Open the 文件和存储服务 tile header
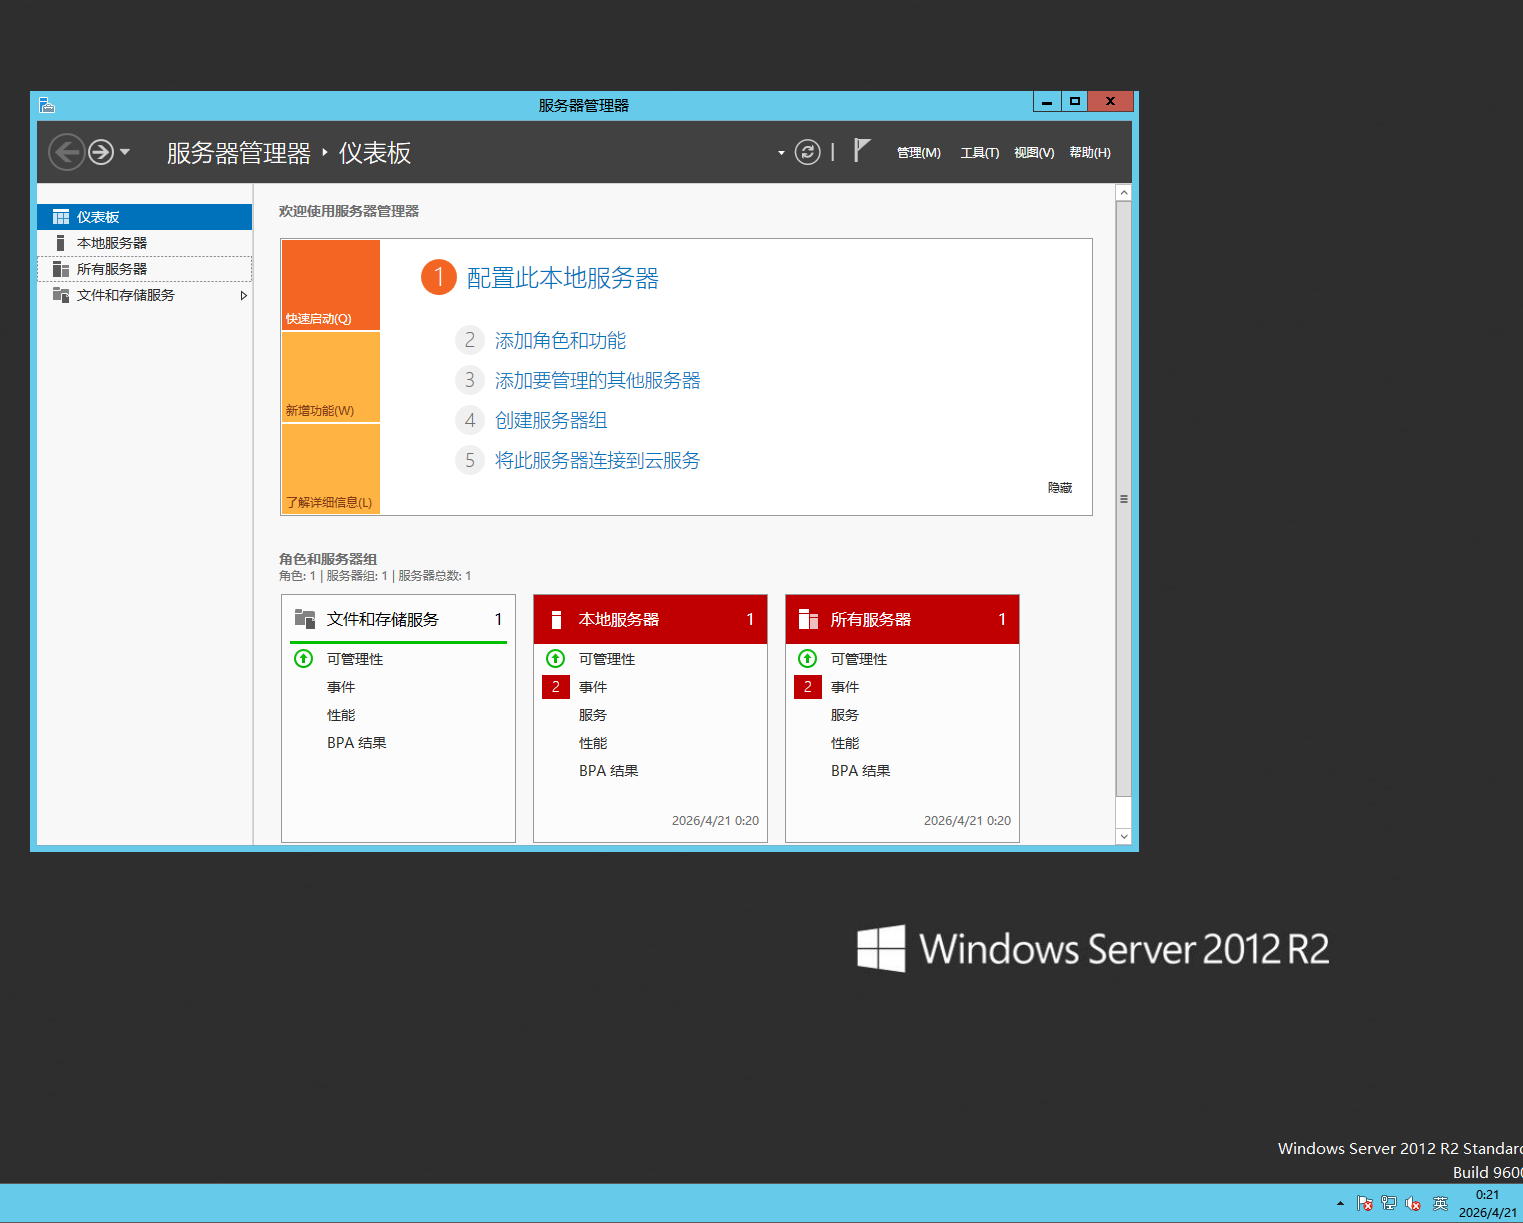 pyautogui.click(x=398, y=619)
